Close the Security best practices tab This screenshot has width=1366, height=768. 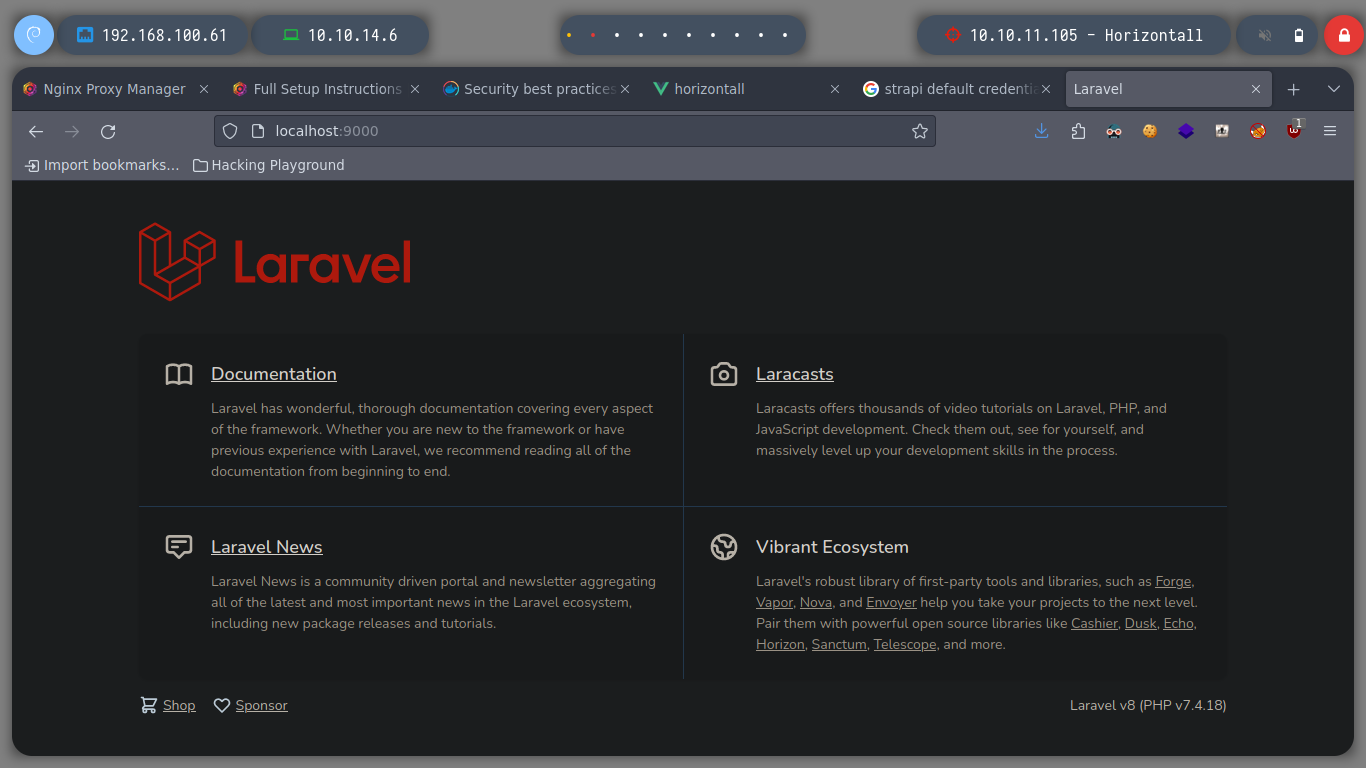coord(625,89)
